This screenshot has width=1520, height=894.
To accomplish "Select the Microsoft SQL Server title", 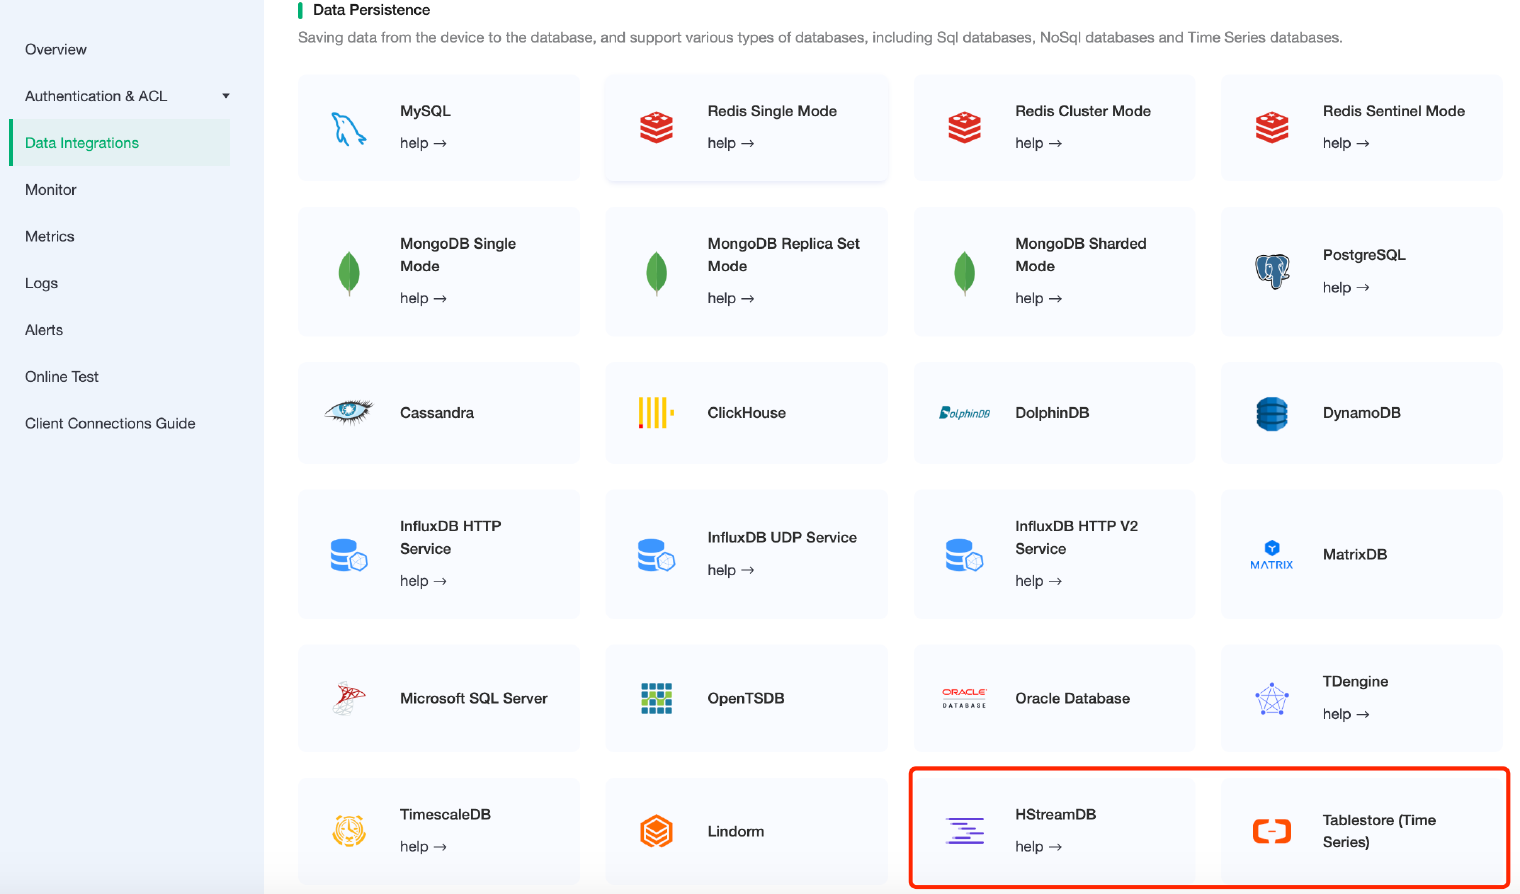I will 474,699.
